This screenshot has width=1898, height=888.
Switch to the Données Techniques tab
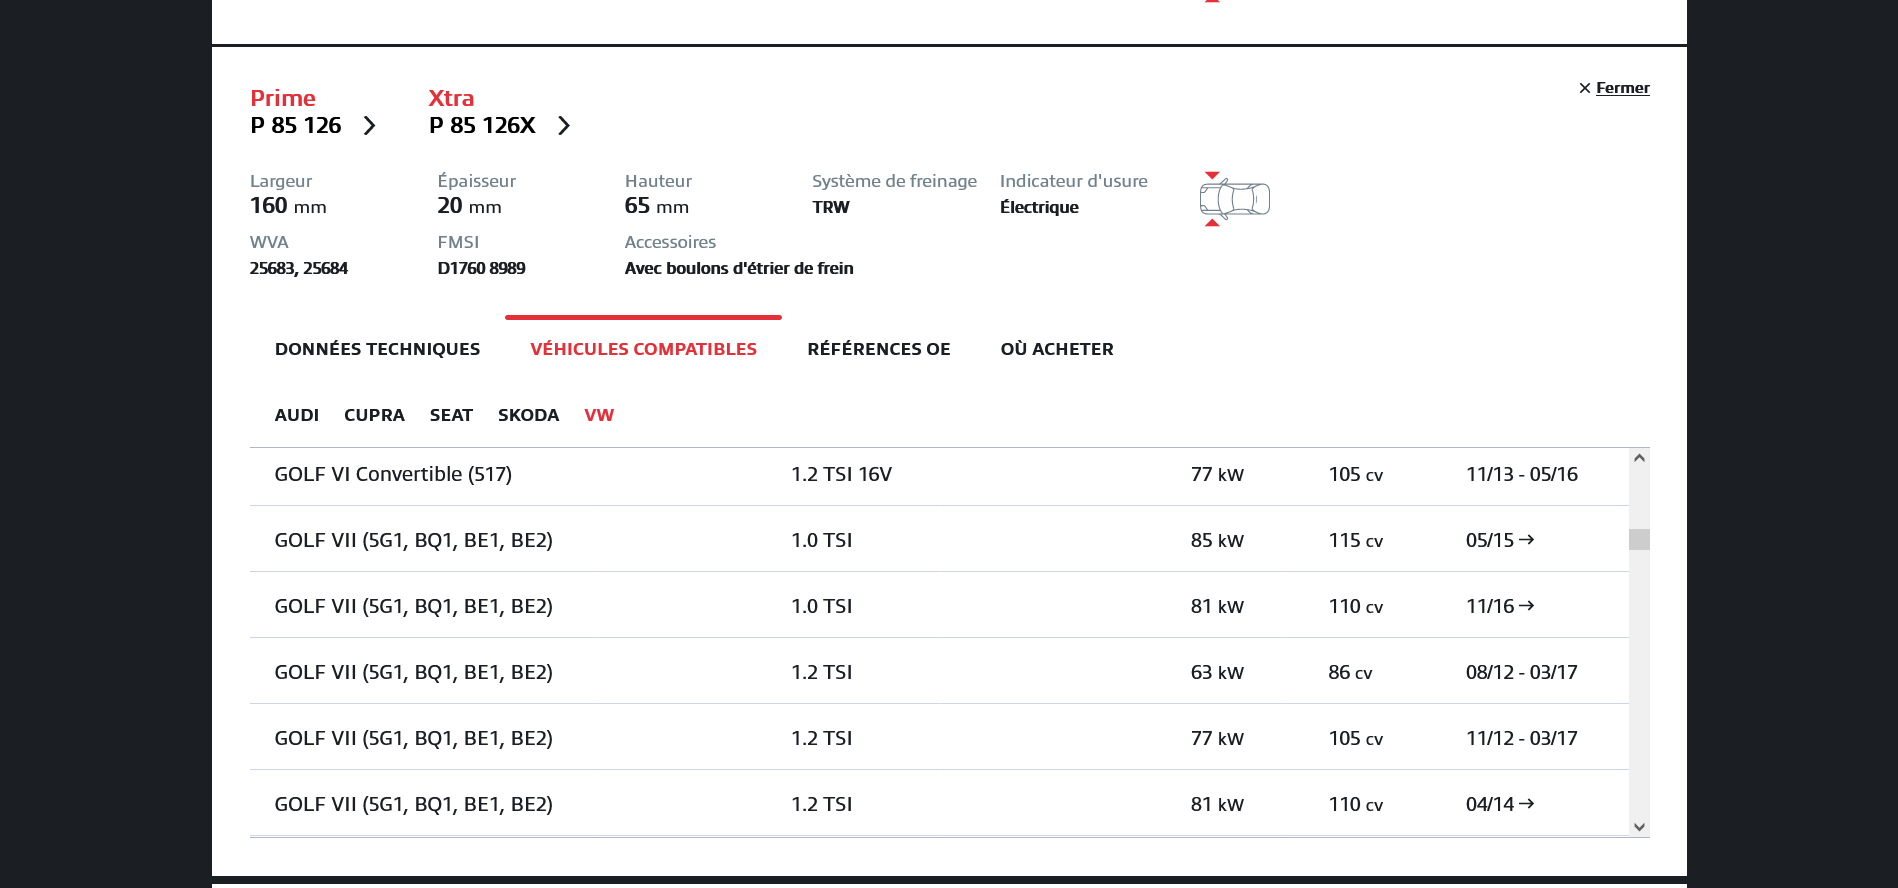(x=378, y=349)
